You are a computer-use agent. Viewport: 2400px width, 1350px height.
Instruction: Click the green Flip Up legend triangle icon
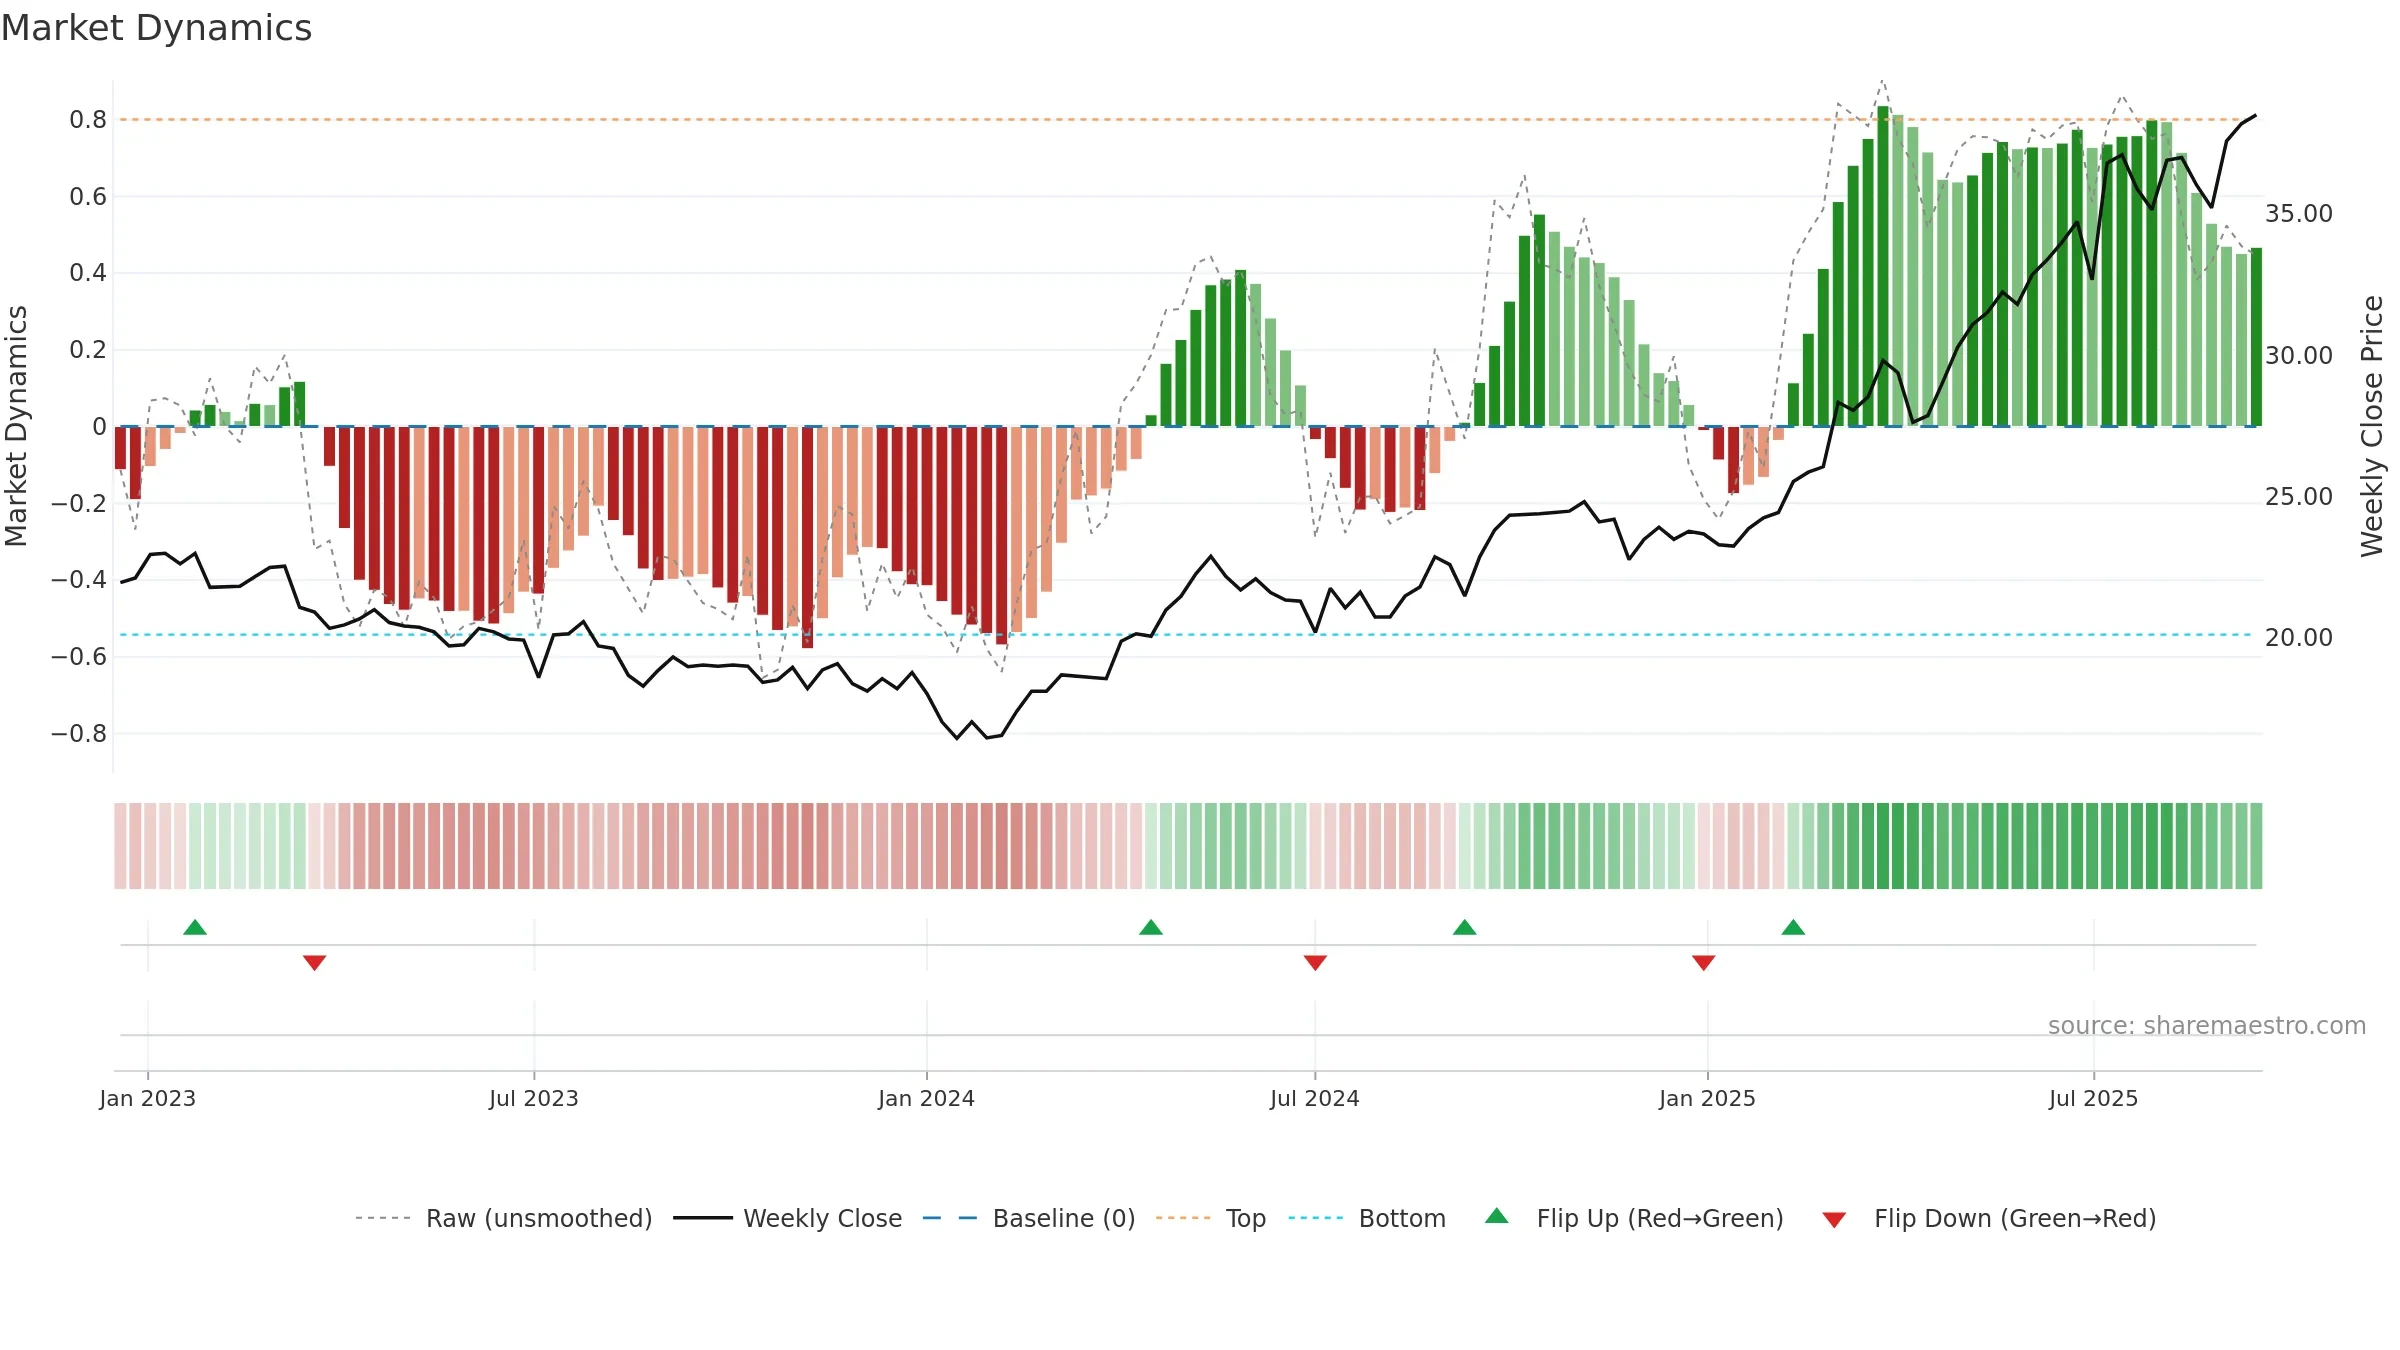click(x=1497, y=1216)
